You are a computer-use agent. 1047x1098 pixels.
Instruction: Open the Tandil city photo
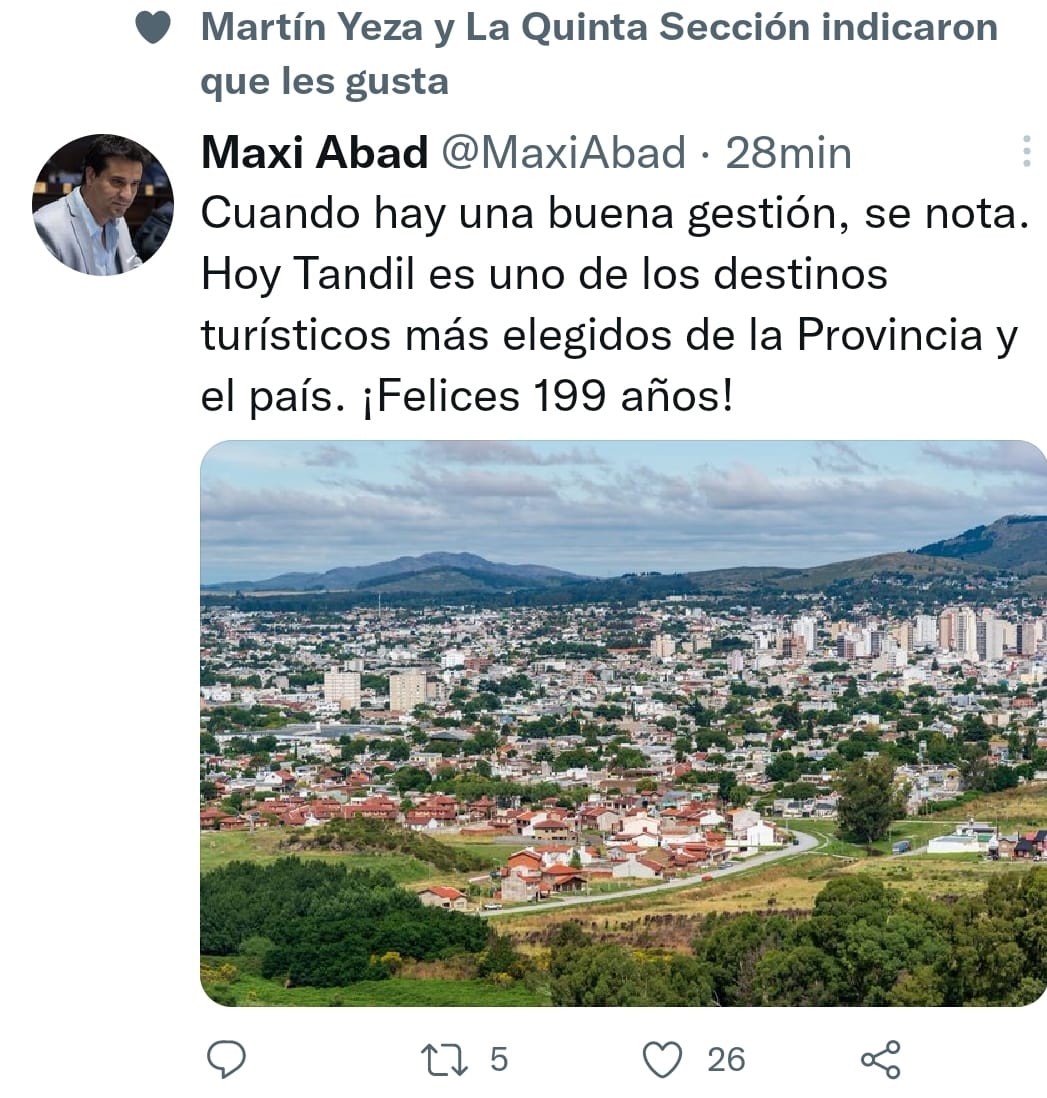point(623,723)
